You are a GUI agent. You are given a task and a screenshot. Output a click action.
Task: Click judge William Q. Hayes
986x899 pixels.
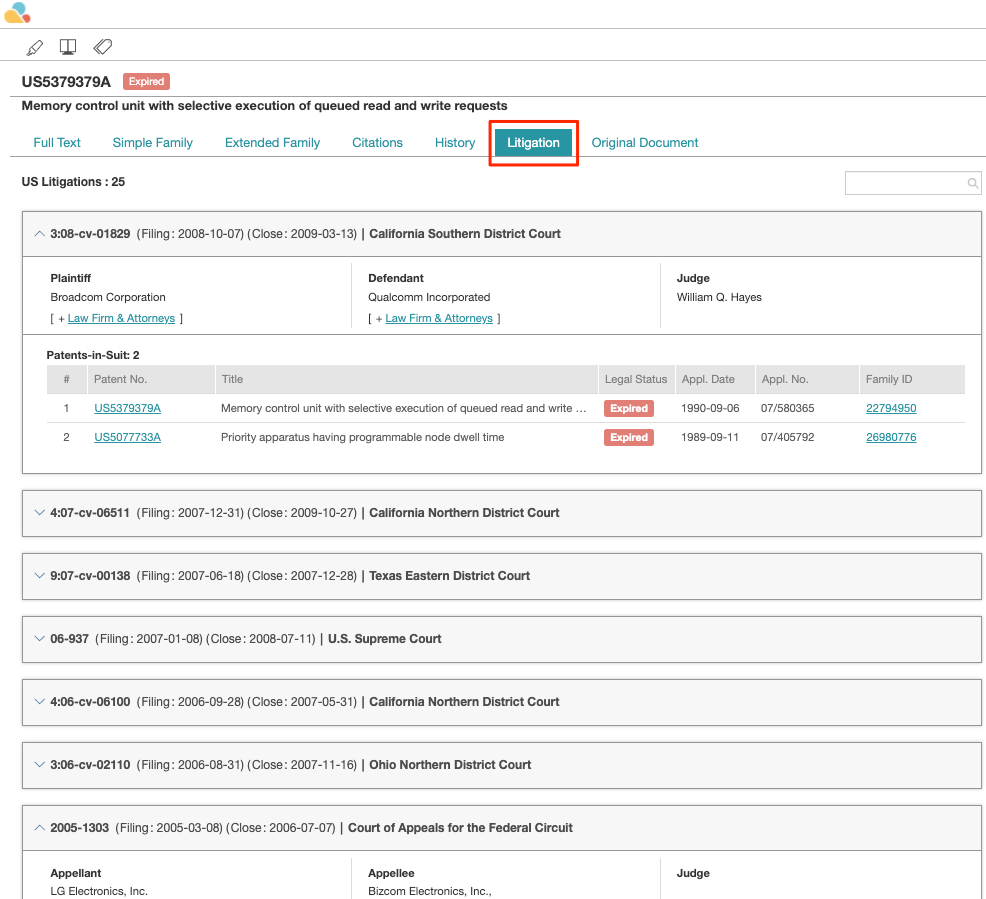(719, 297)
